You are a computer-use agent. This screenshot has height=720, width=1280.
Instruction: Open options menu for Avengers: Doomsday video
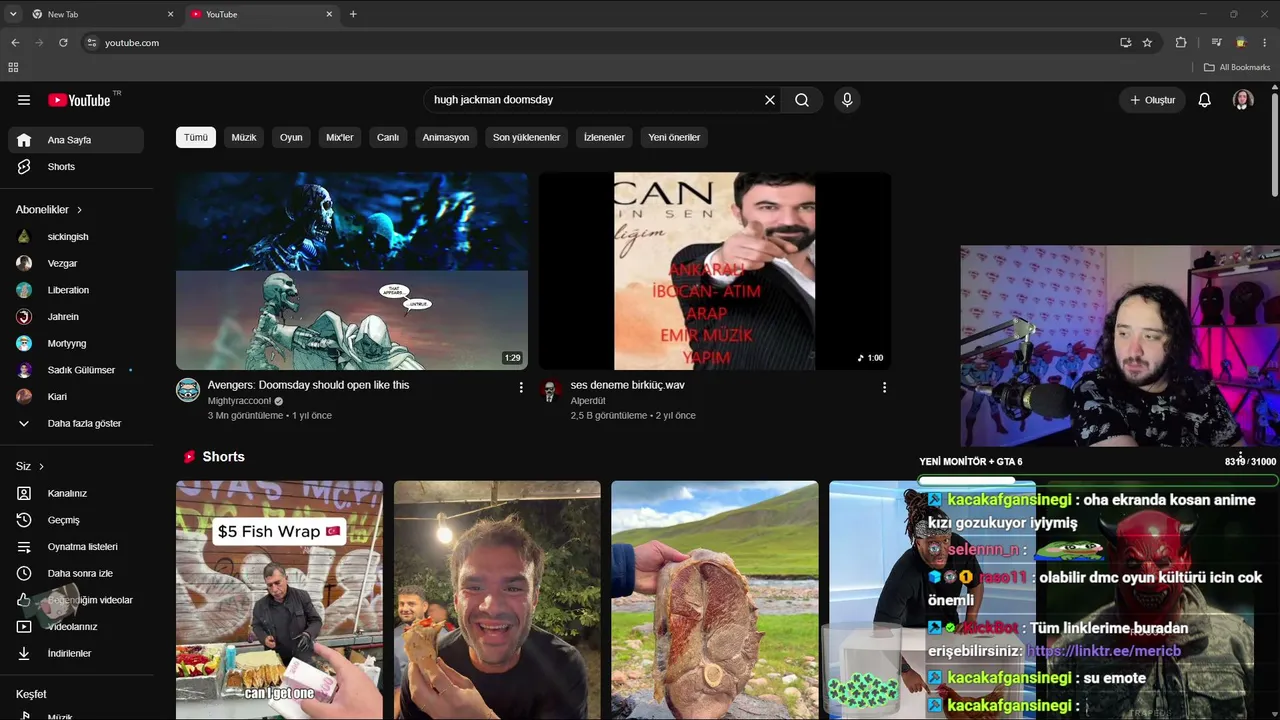point(521,387)
